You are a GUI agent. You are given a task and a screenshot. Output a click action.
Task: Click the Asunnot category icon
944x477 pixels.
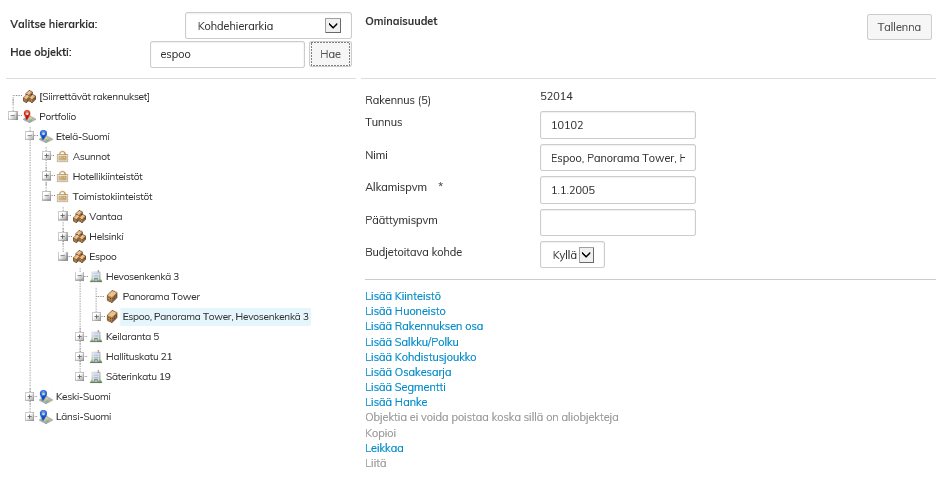(x=62, y=157)
